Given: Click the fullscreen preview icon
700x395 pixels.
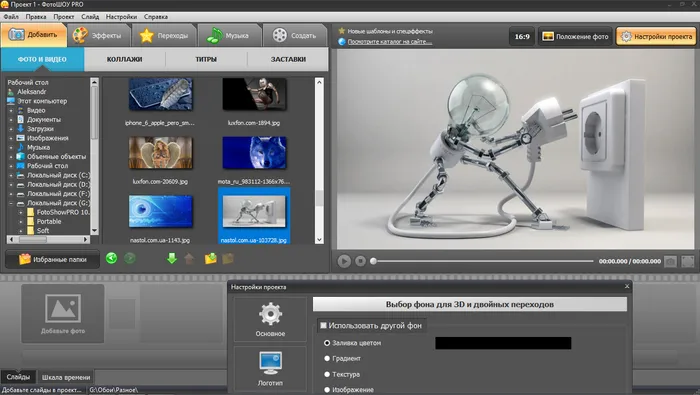Looking at the screenshot, I should point(688,261).
